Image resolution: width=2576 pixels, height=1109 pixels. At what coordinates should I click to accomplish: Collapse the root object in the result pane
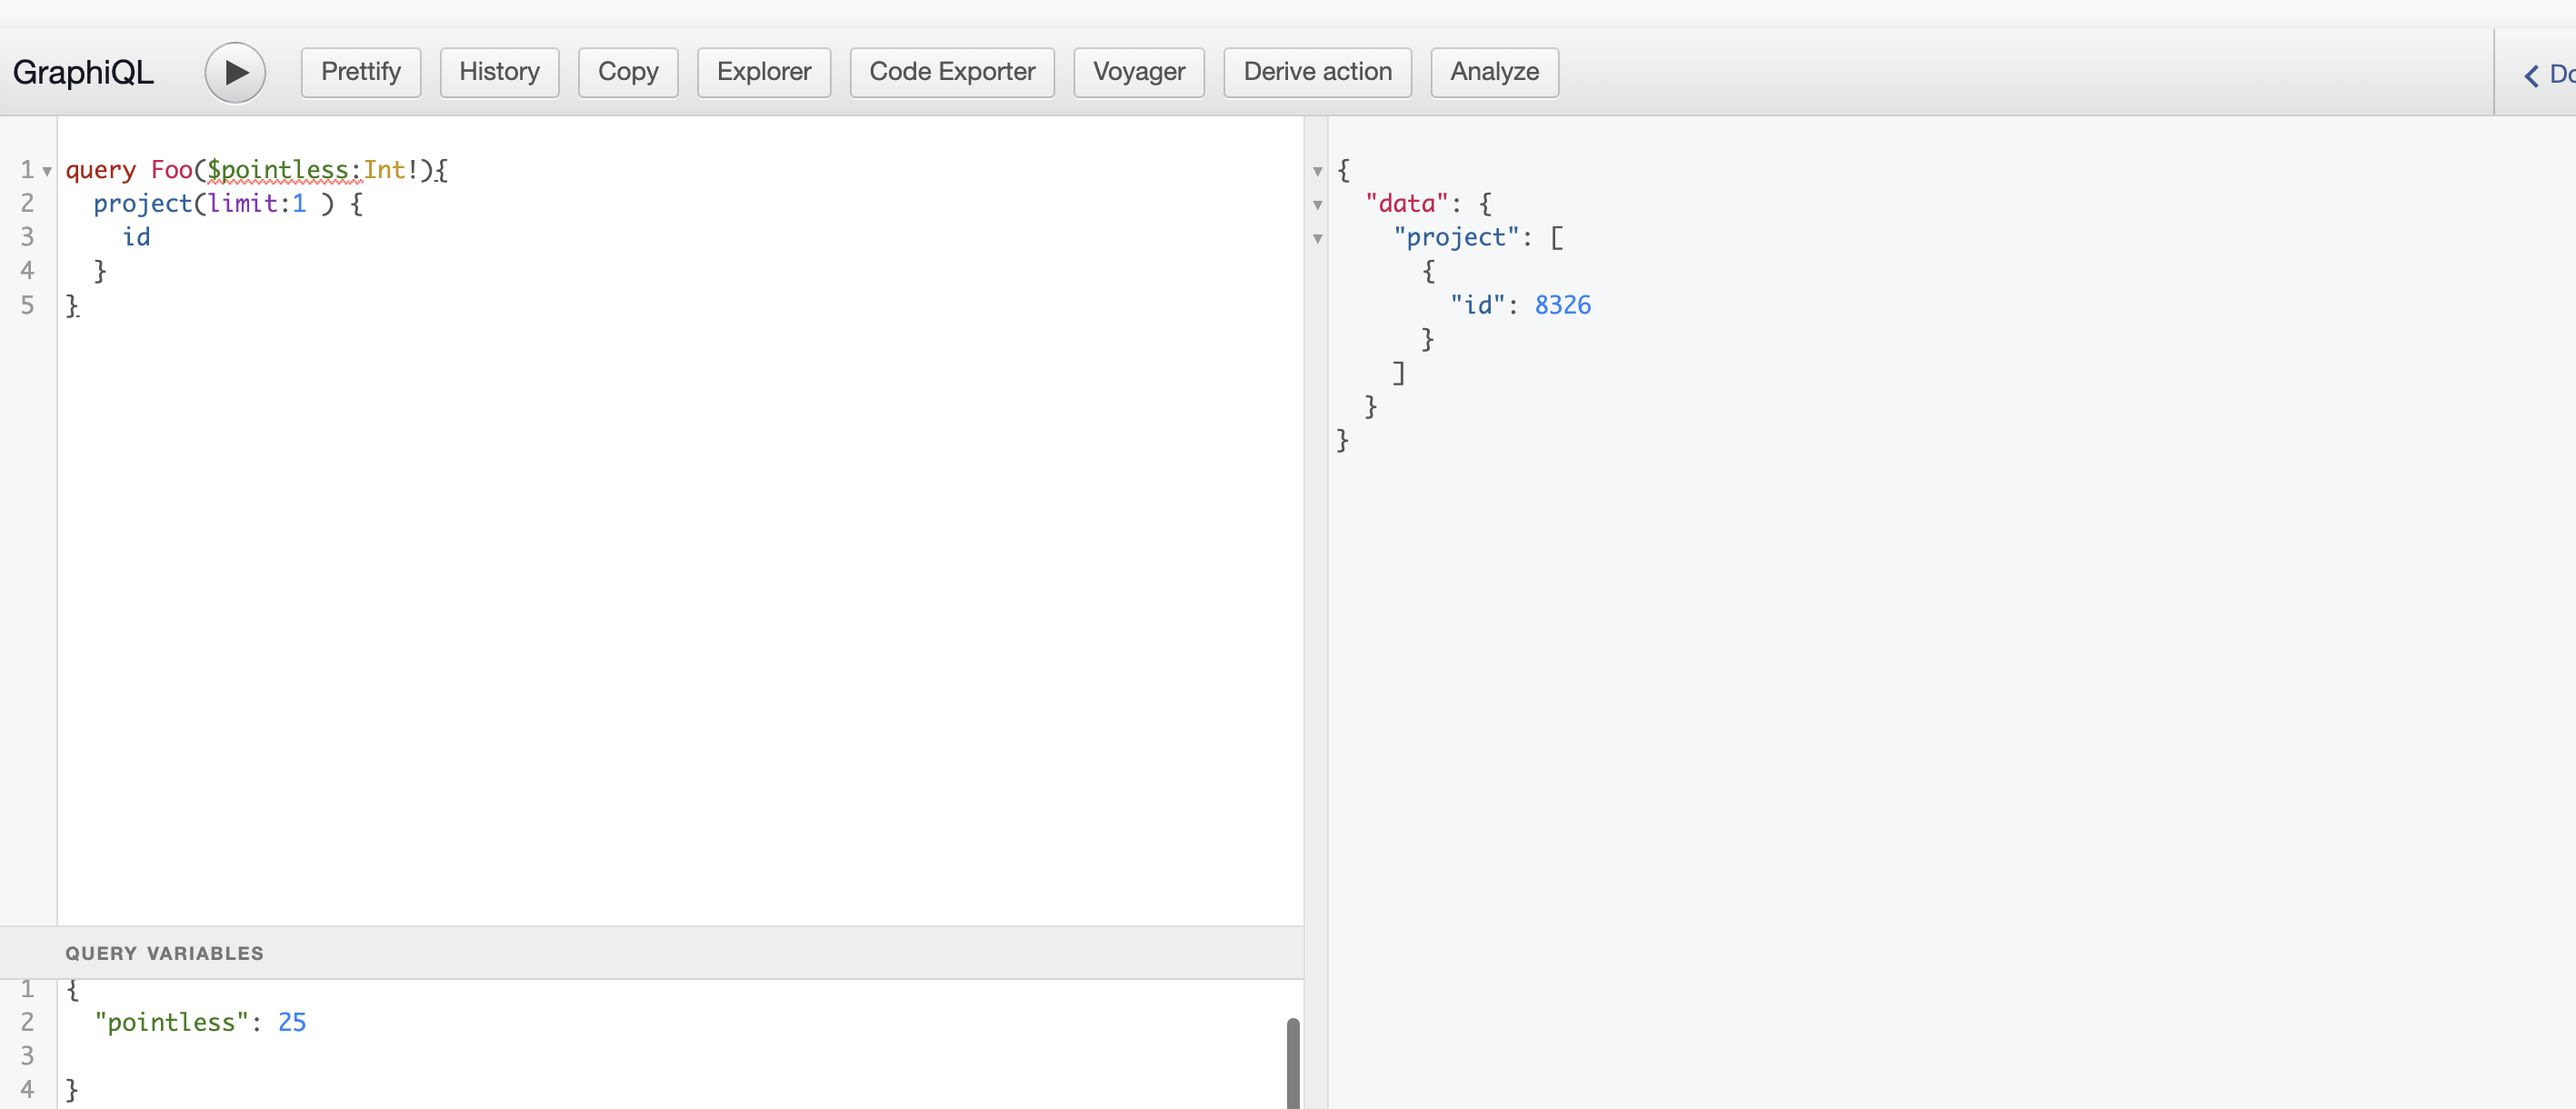[x=1317, y=171]
